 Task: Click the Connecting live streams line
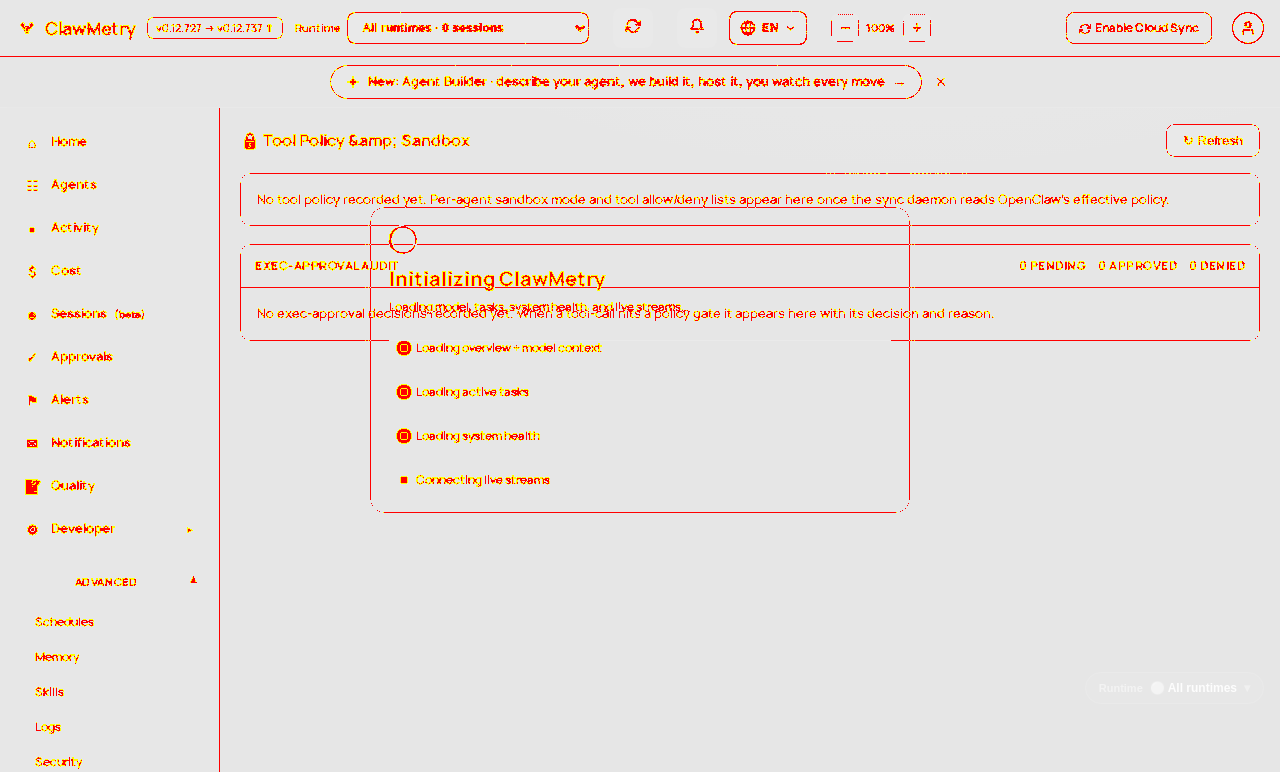(x=482, y=480)
